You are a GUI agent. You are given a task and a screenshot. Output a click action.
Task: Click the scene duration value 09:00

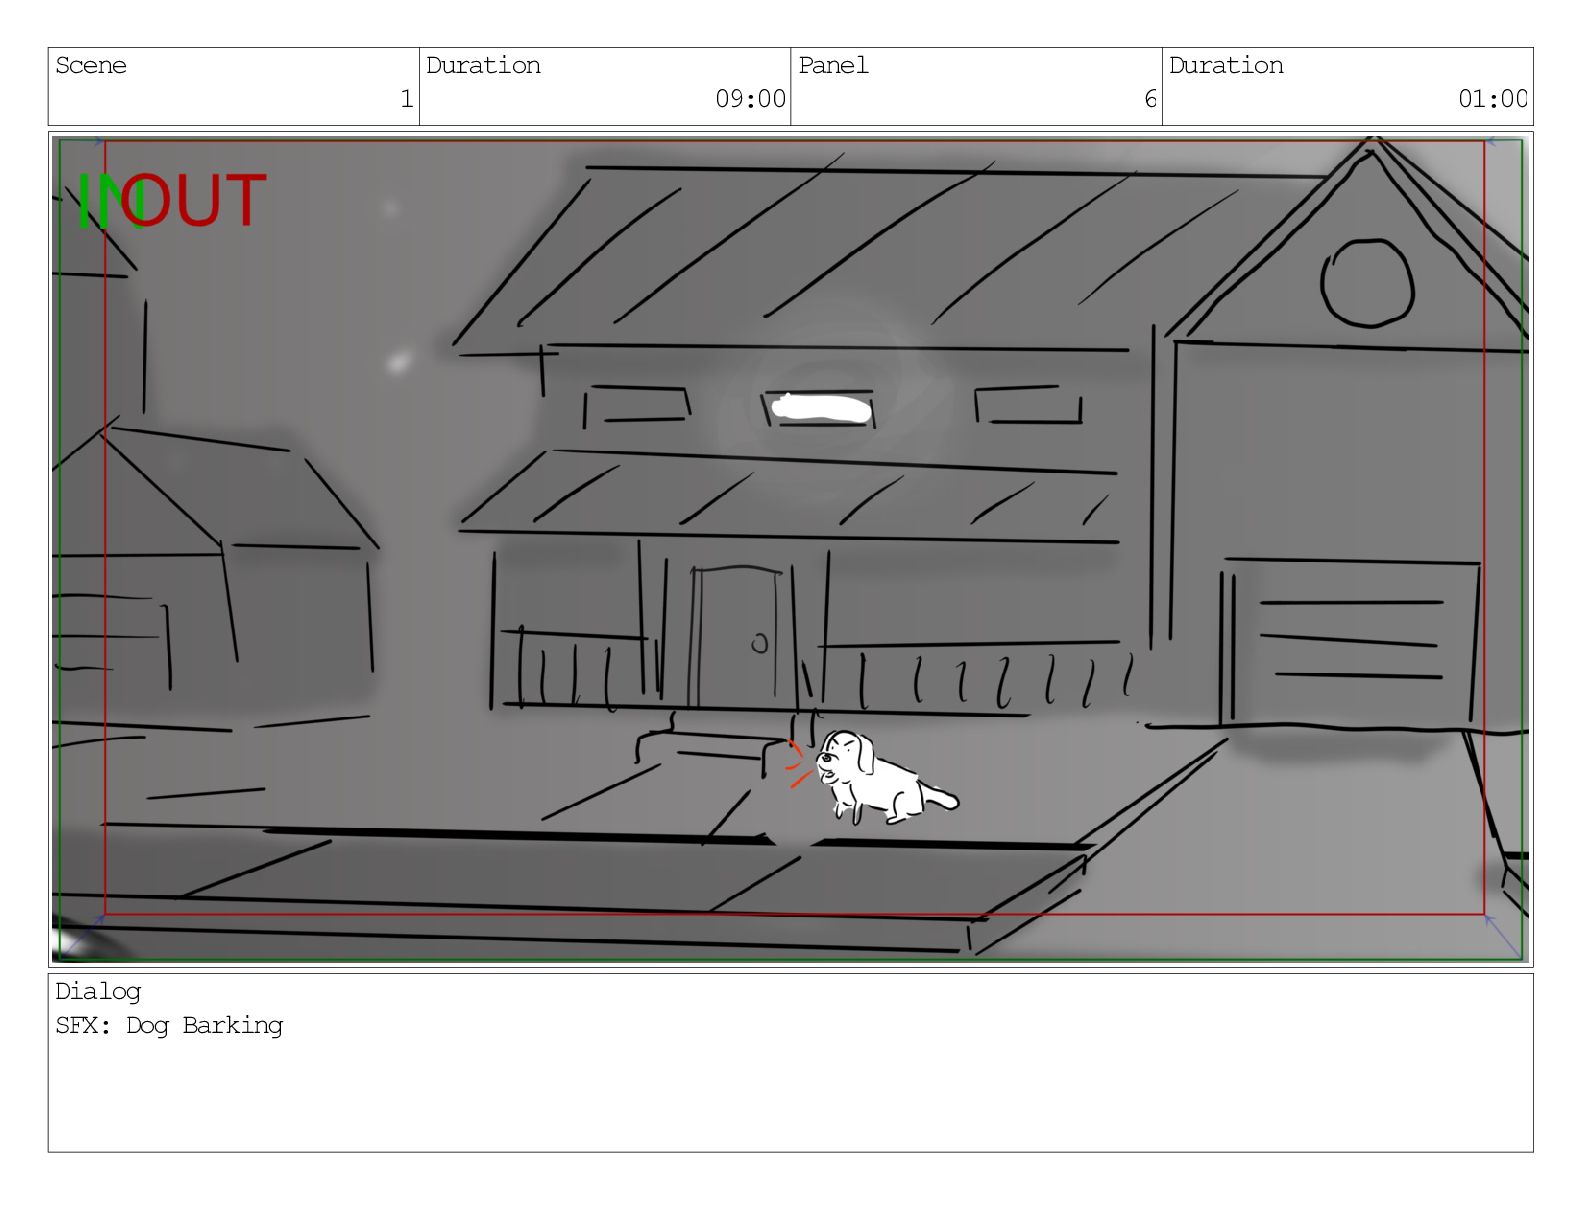(x=750, y=99)
